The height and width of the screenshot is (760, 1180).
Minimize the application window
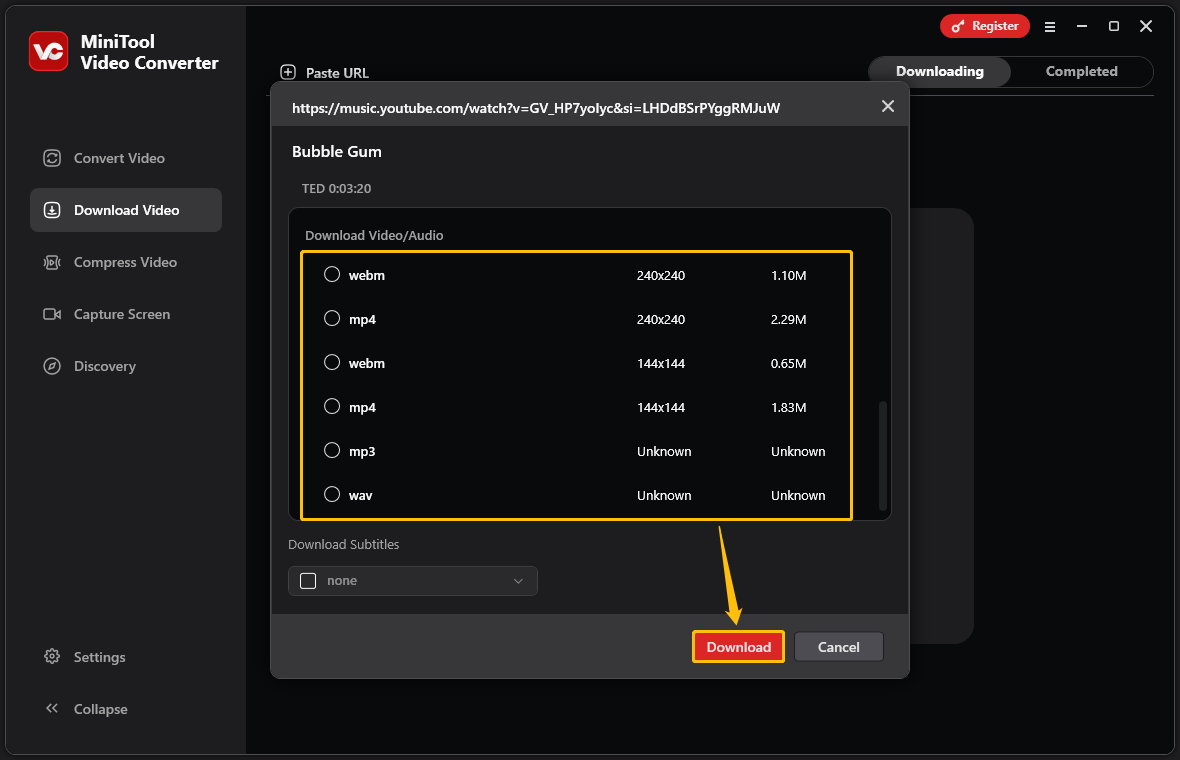[1081, 26]
